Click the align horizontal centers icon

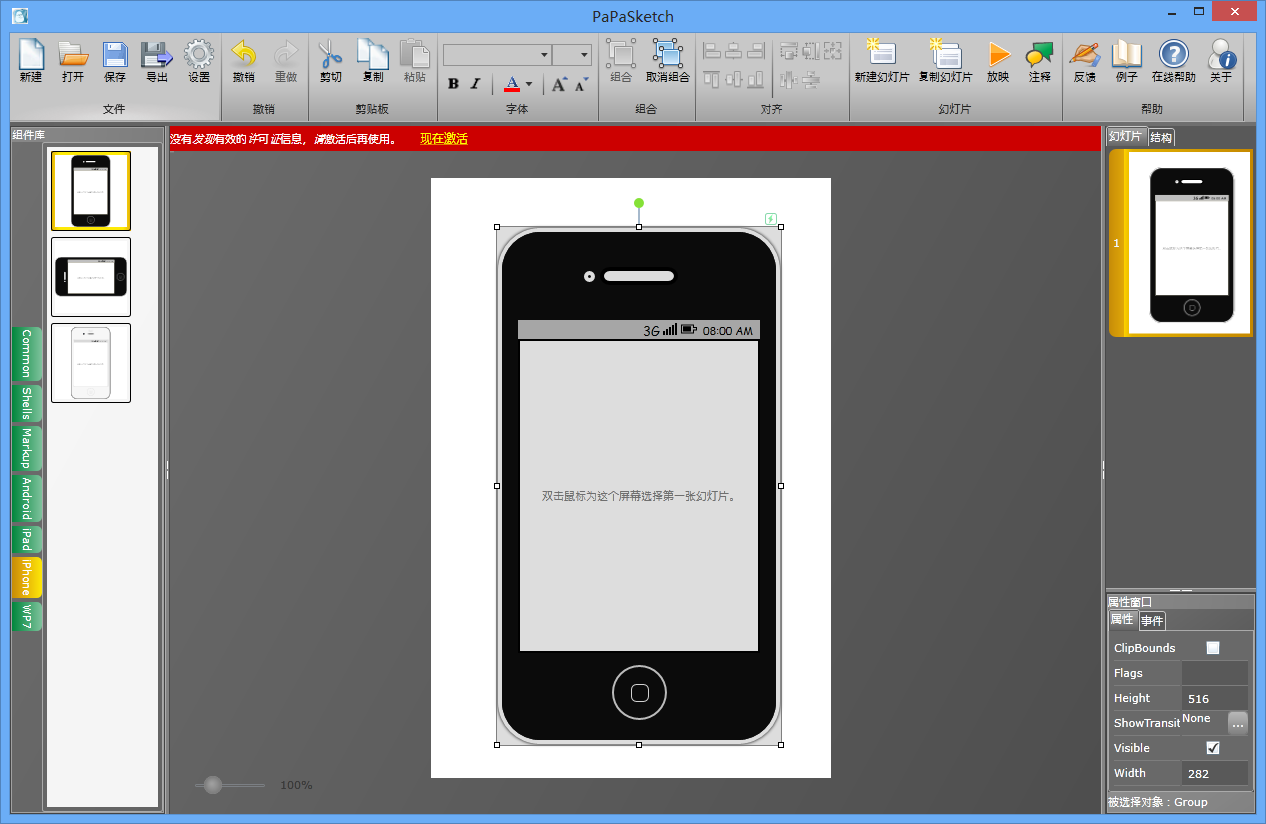(x=734, y=49)
